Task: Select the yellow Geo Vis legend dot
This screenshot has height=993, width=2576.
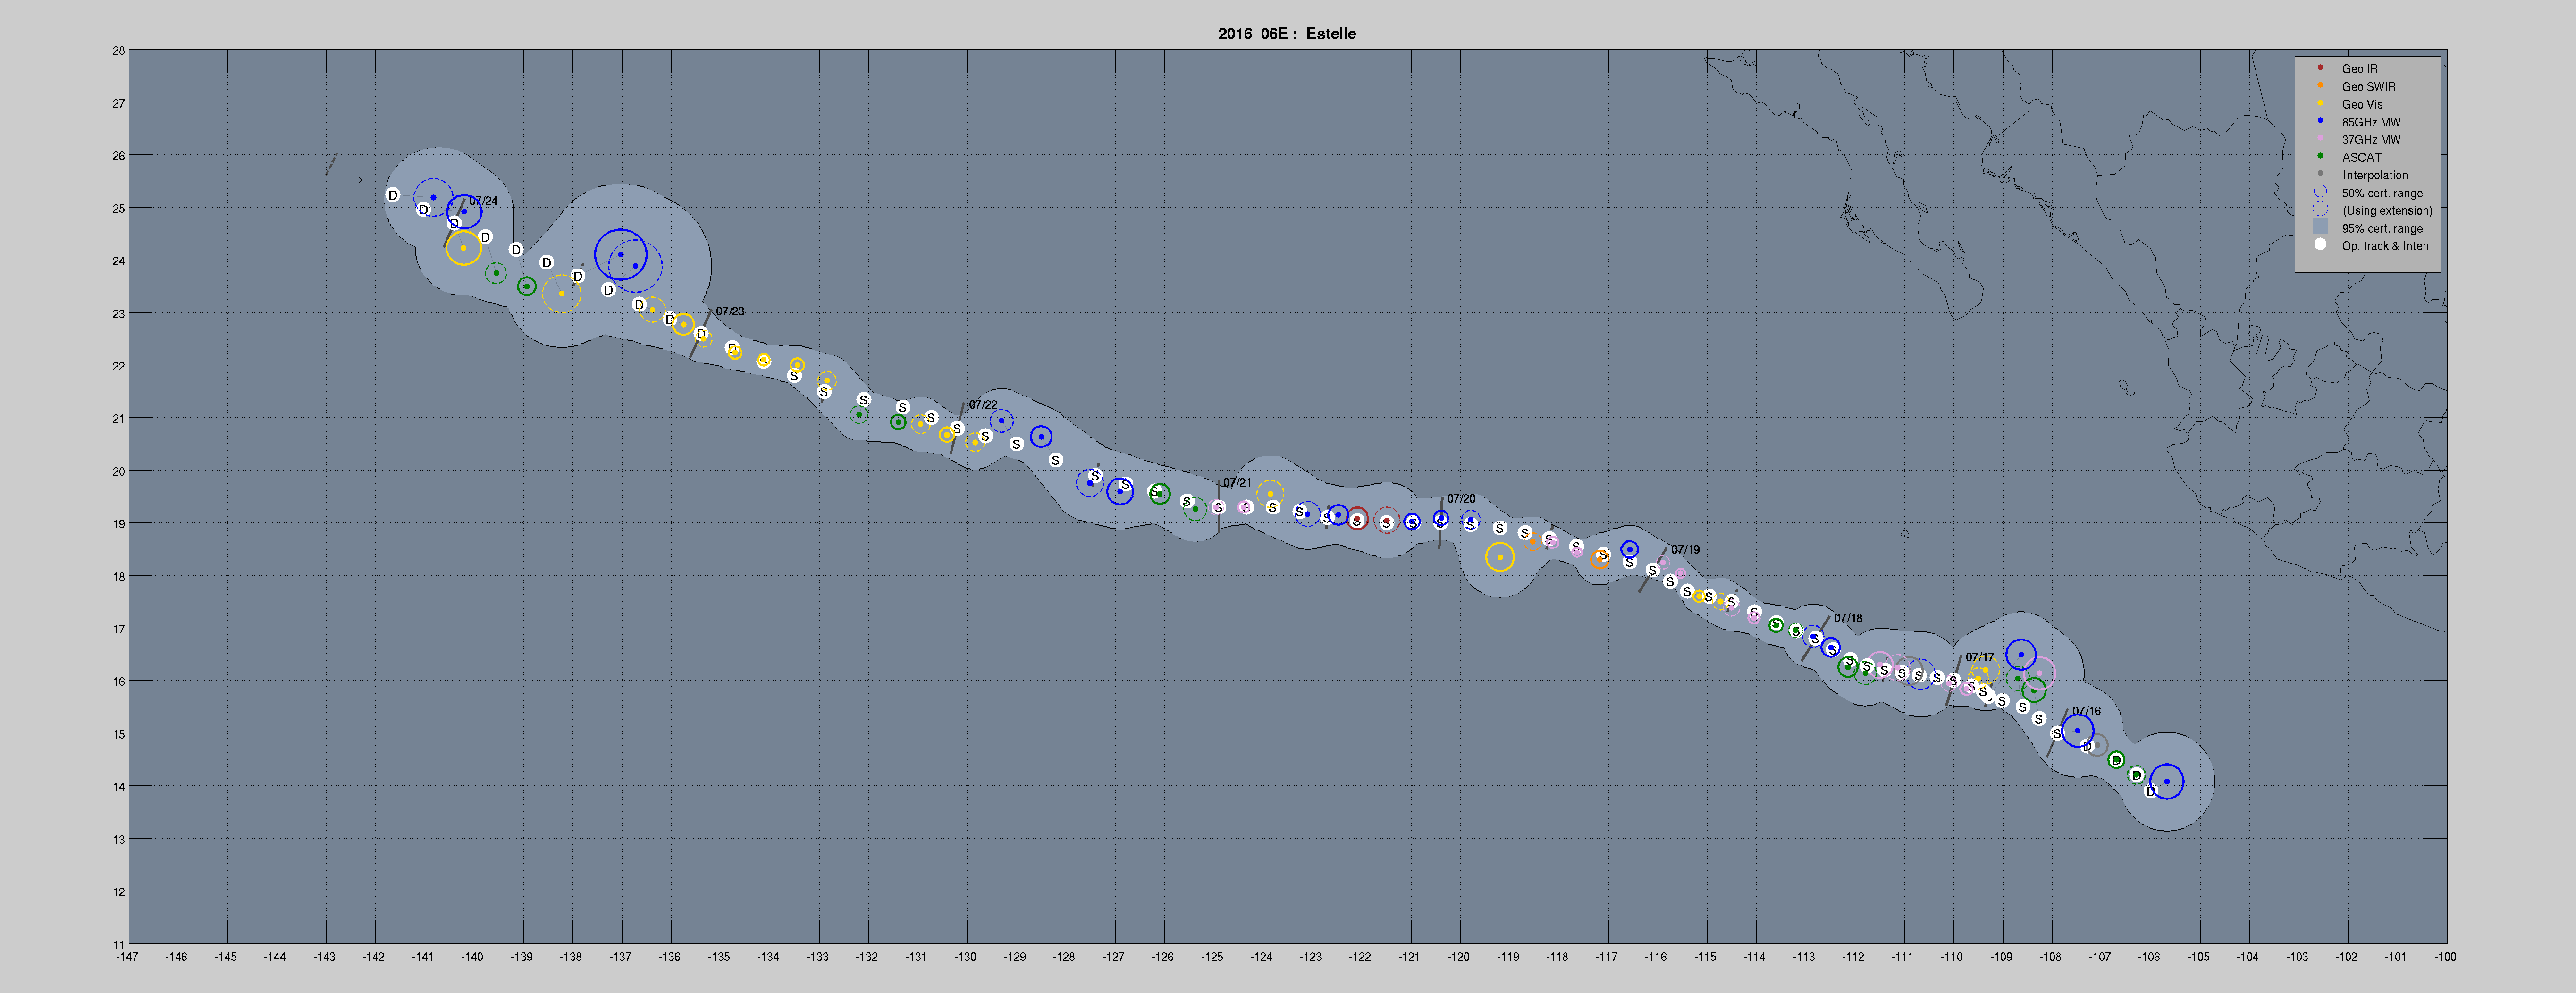Action: tap(2320, 103)
